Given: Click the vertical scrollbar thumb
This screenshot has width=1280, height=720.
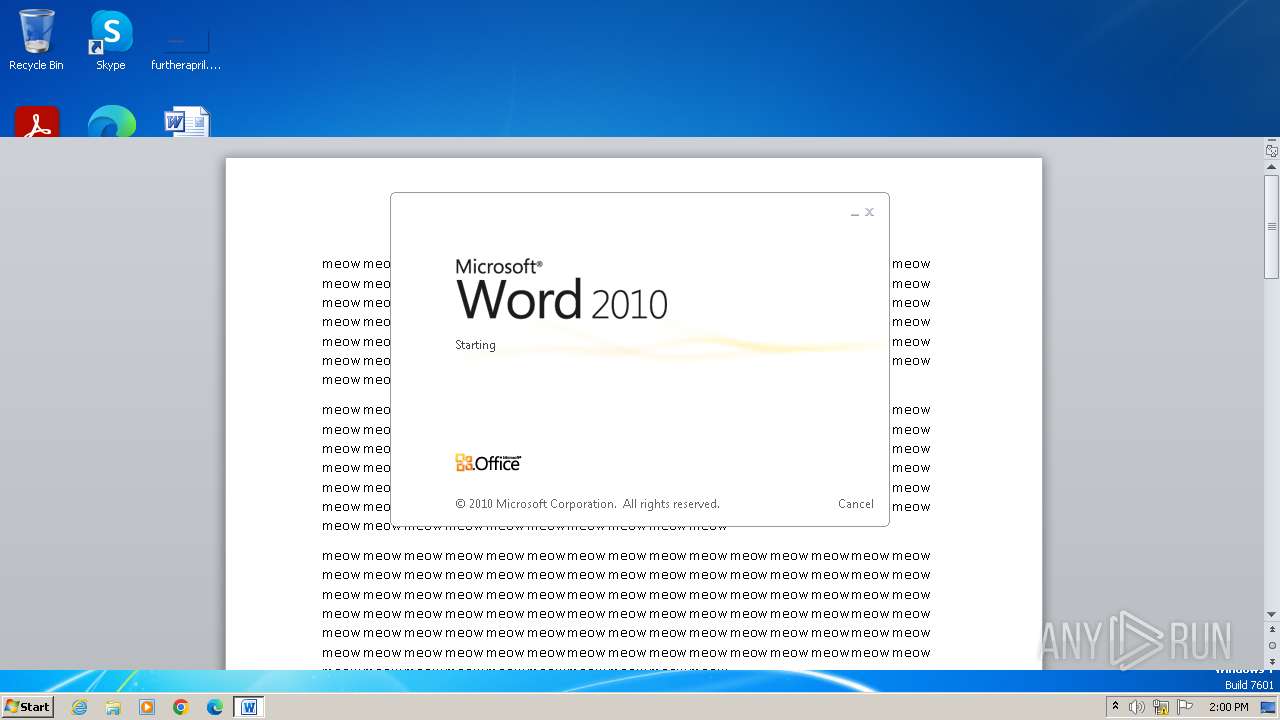Looking at the screenshot, I should (1272, 227).
